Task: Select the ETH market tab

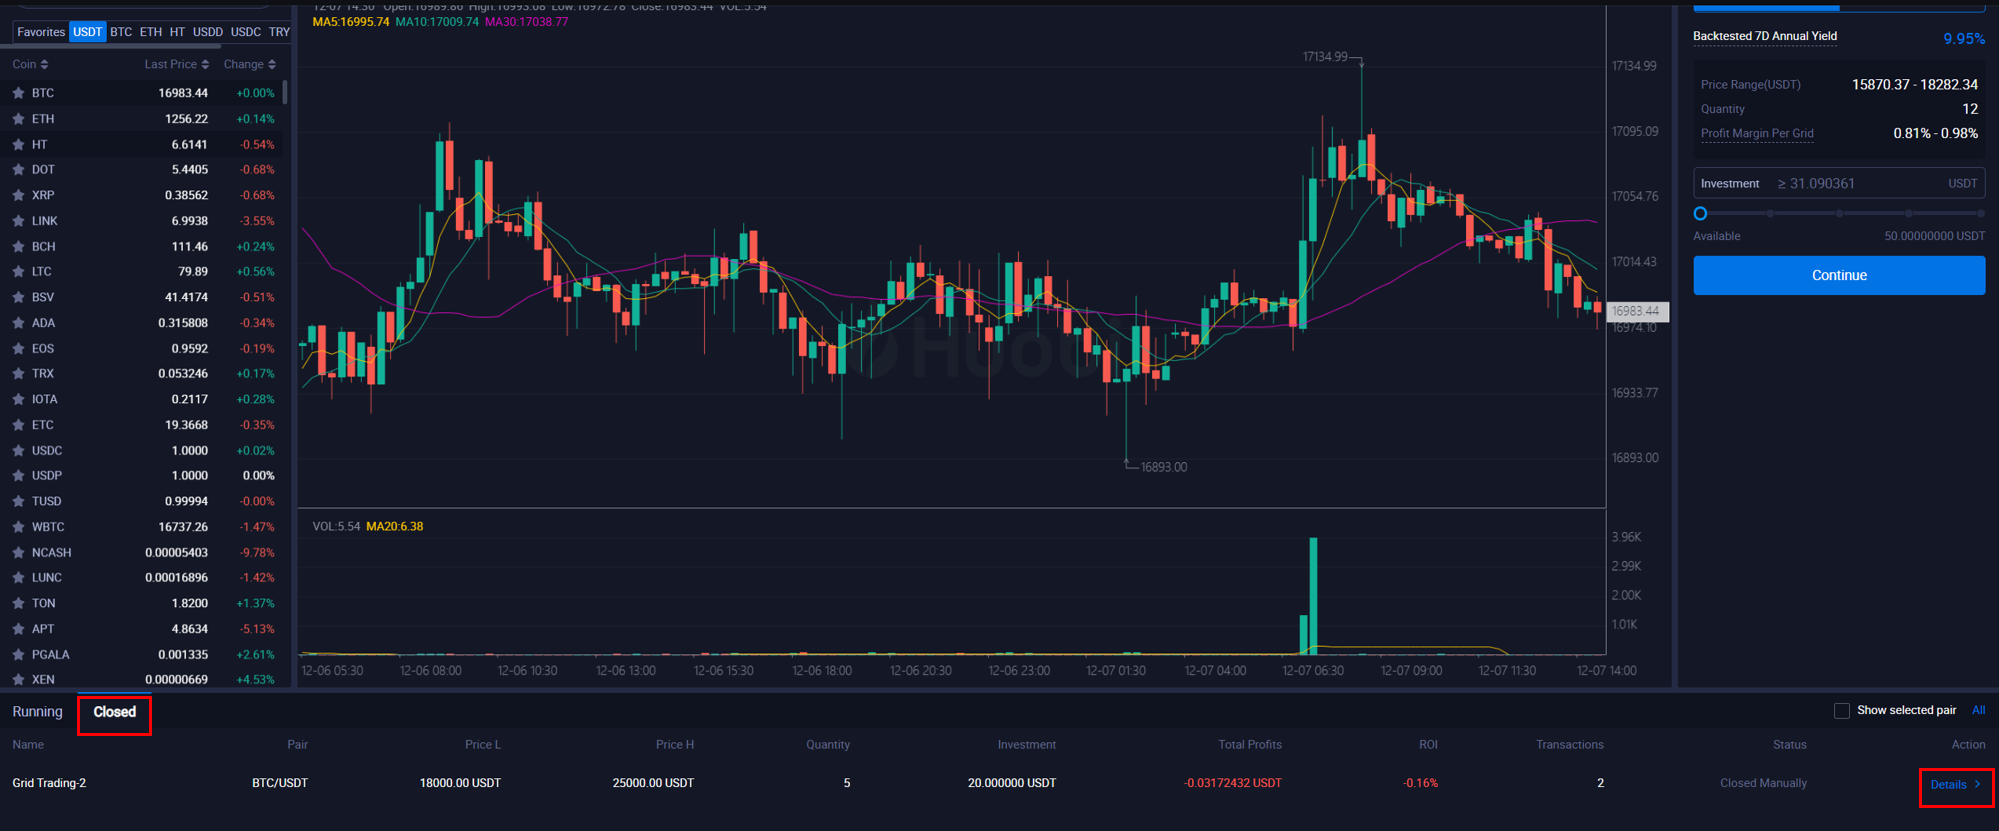Action: click(x=150, y=32)
